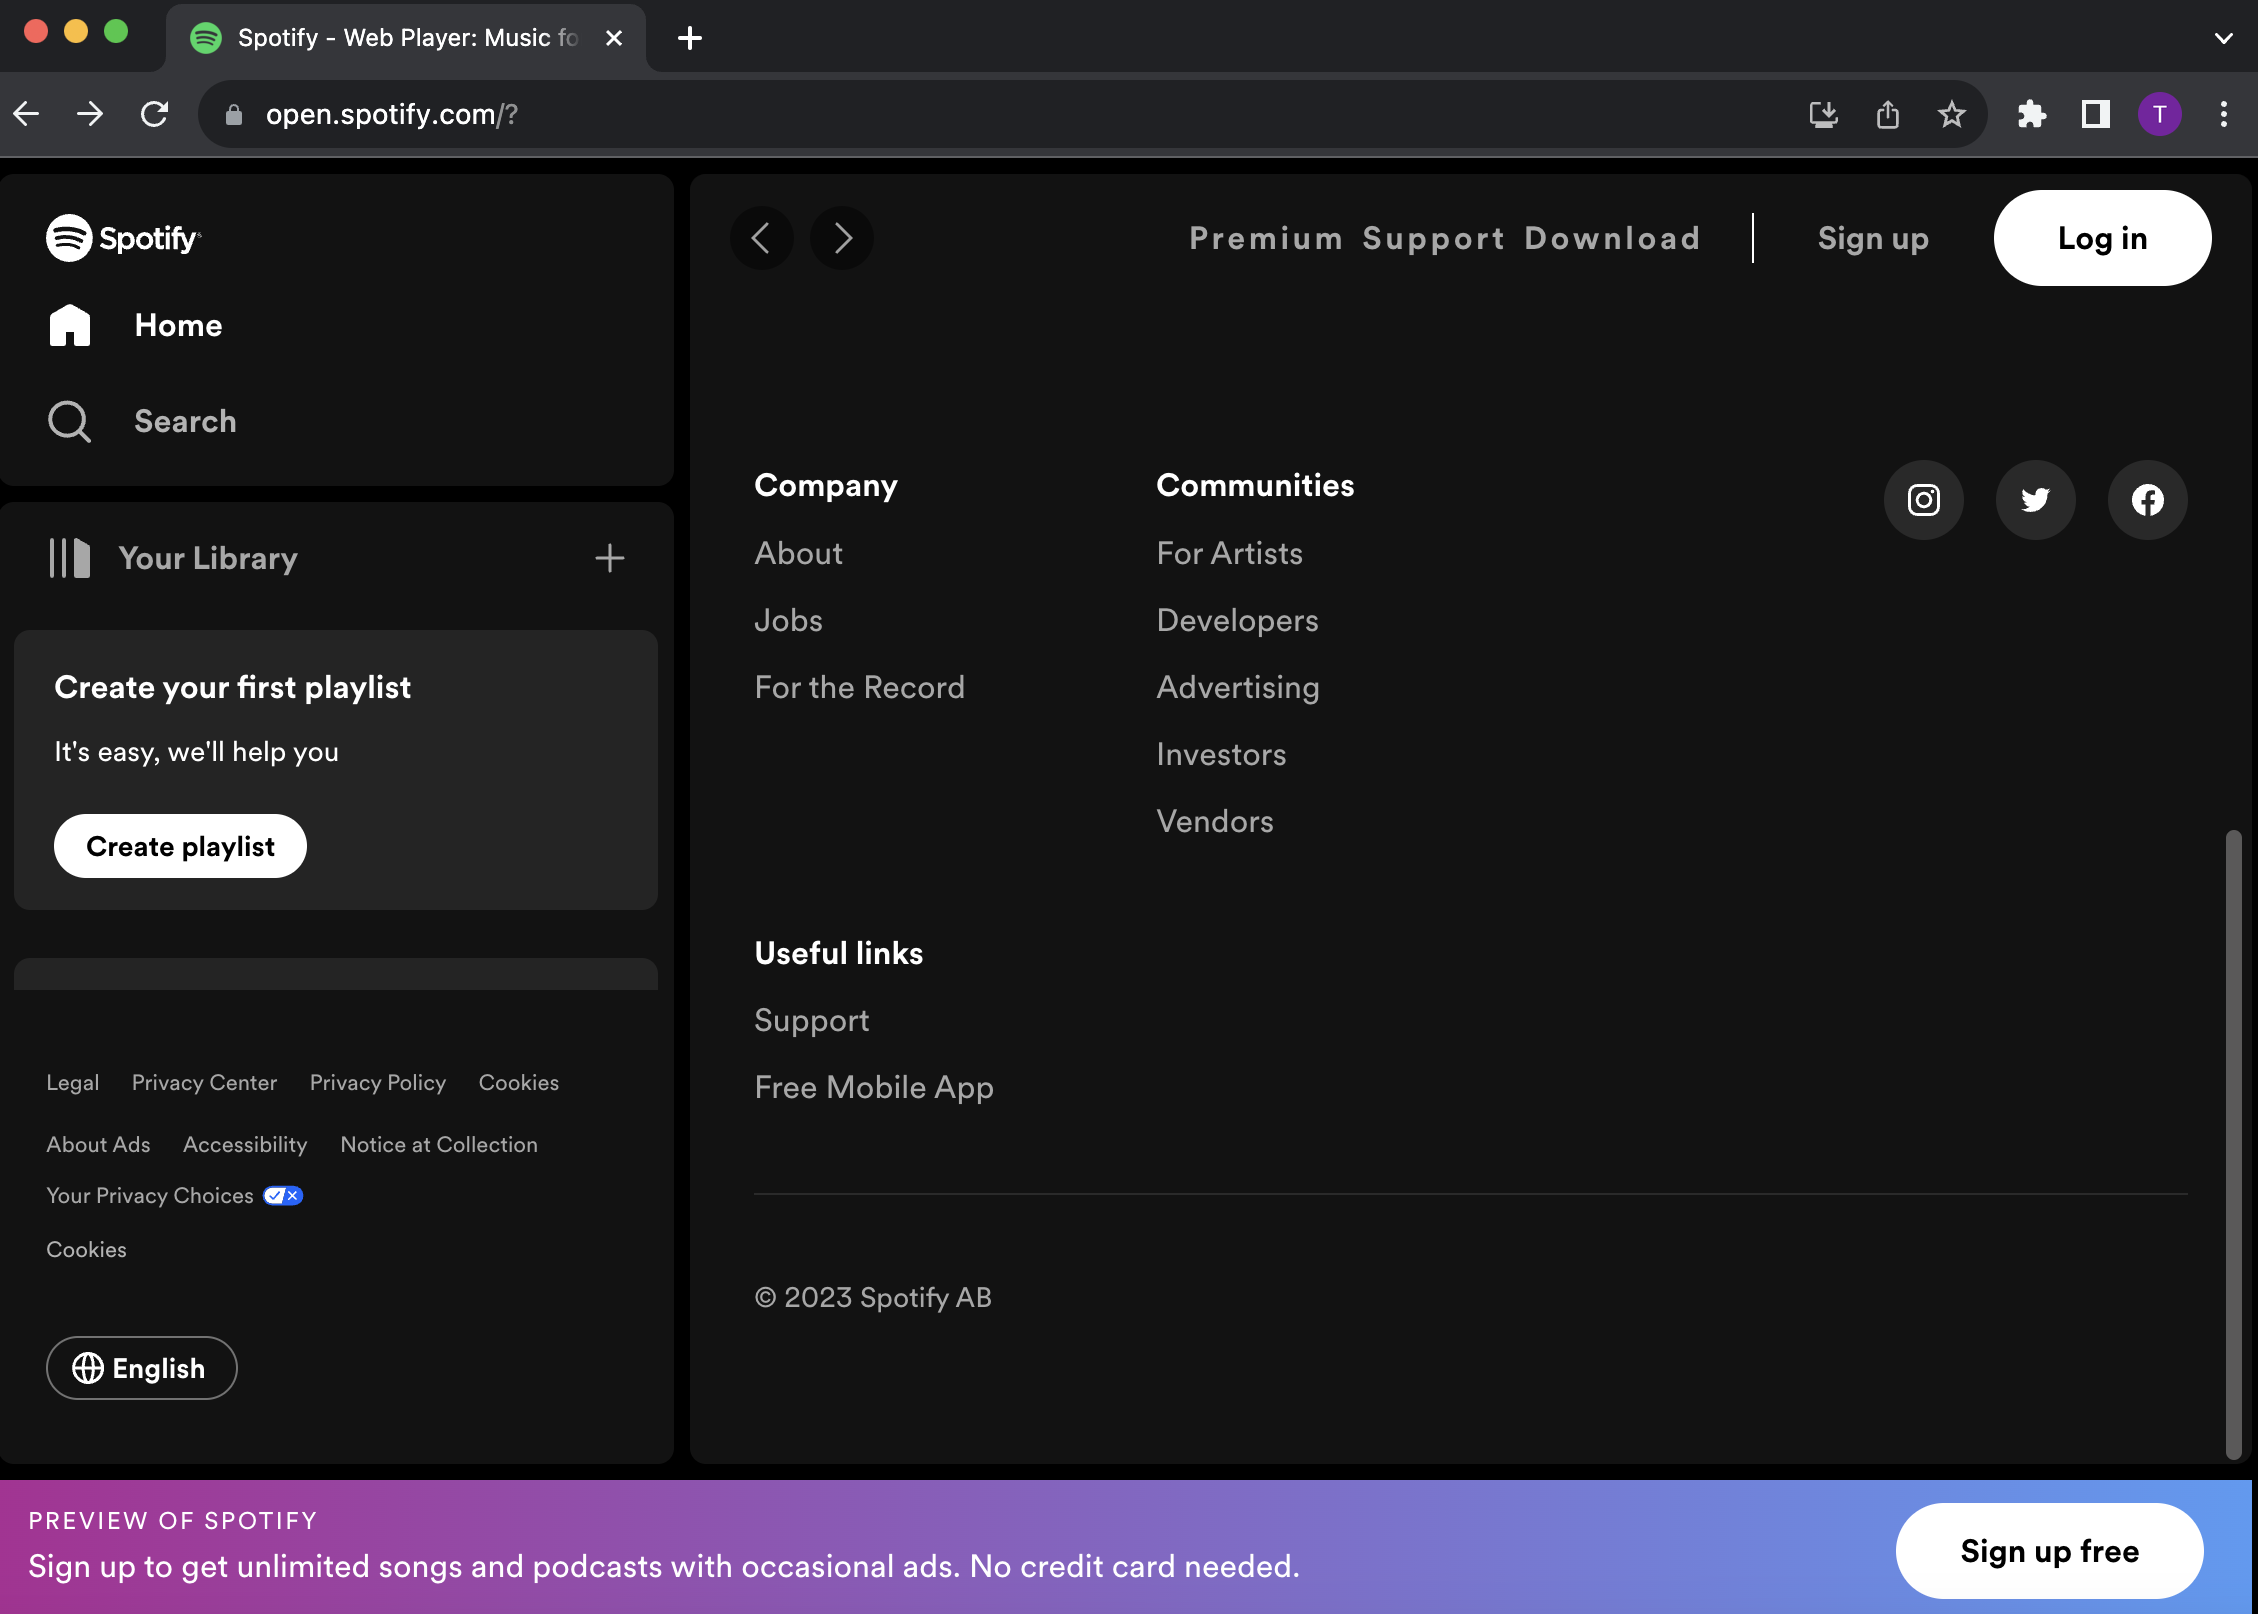Go to Home via house icon
This screenshot has width=2258, height=1614.
[70, 325]
